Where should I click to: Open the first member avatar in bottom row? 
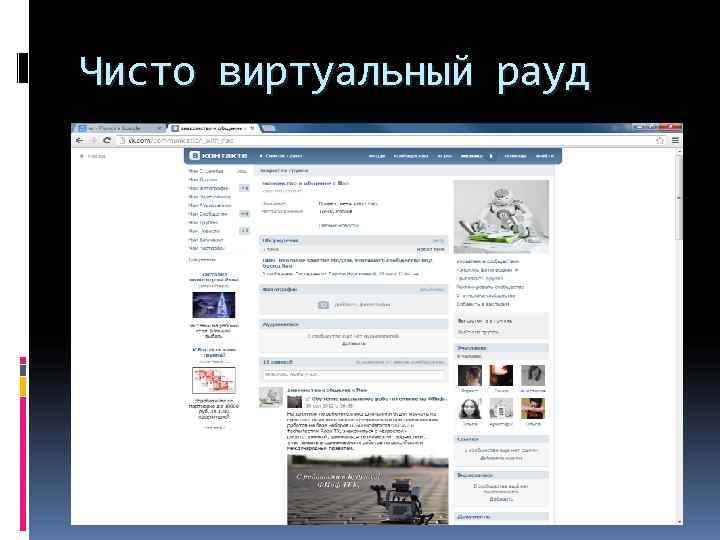pos(470,409)
